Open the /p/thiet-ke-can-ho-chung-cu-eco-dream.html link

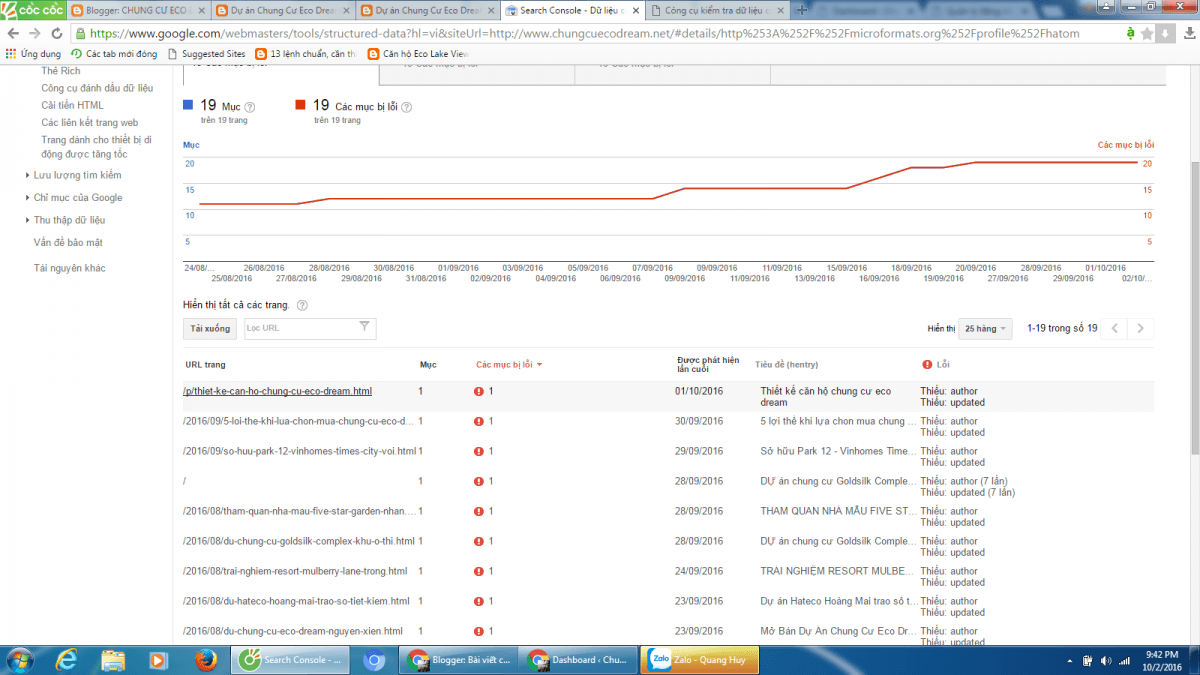(x=277, y=391)
